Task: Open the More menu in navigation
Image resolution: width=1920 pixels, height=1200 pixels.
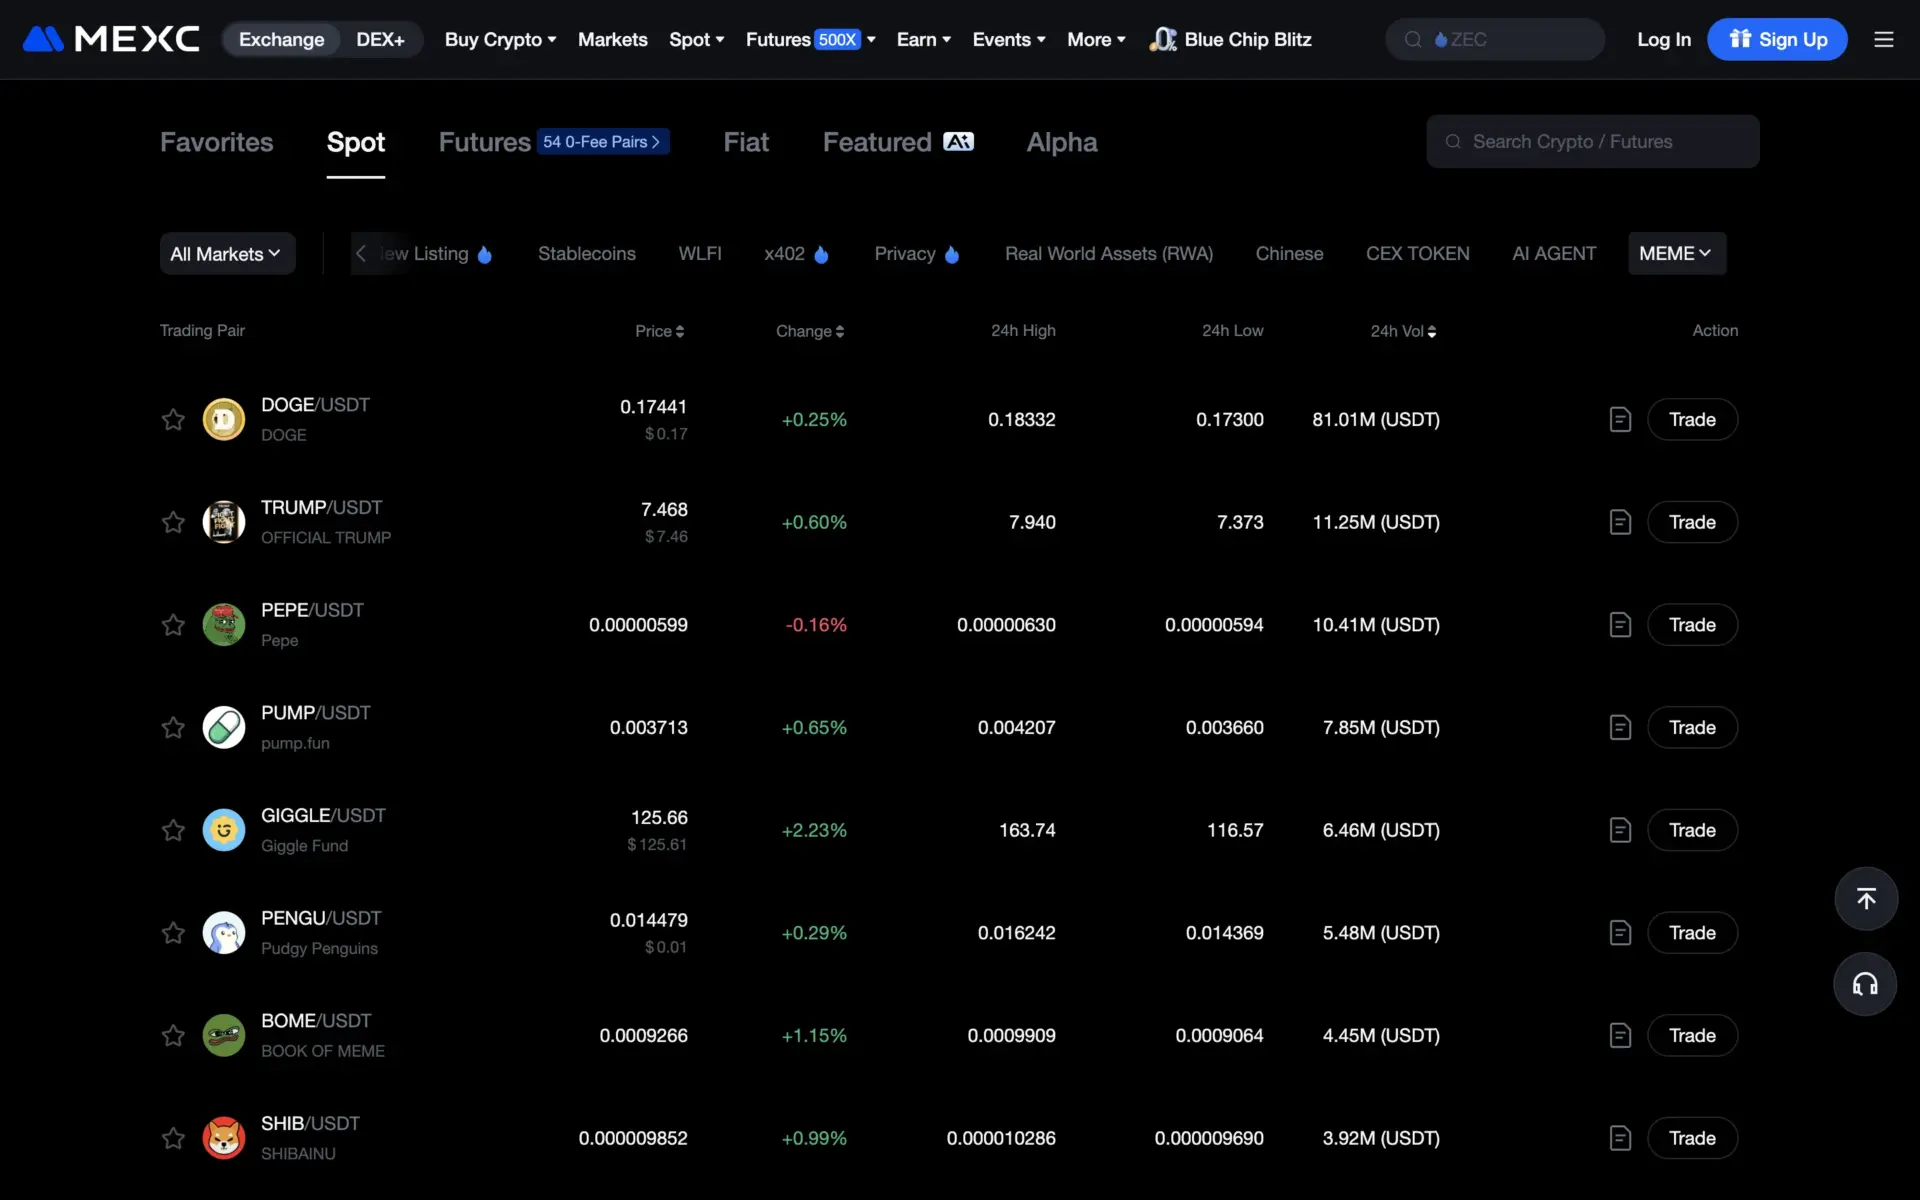Action: click(x=1096, y=39)
